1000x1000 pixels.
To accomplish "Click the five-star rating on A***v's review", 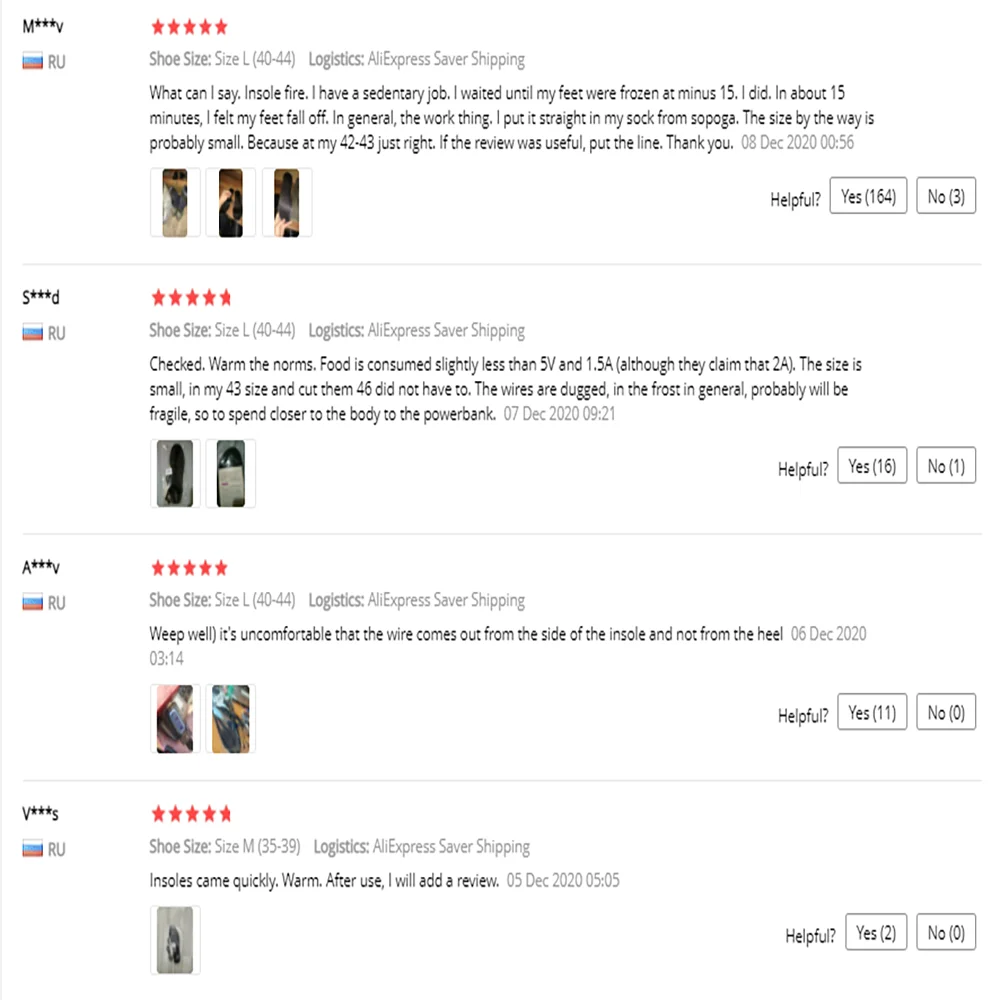I will (189, 568).
